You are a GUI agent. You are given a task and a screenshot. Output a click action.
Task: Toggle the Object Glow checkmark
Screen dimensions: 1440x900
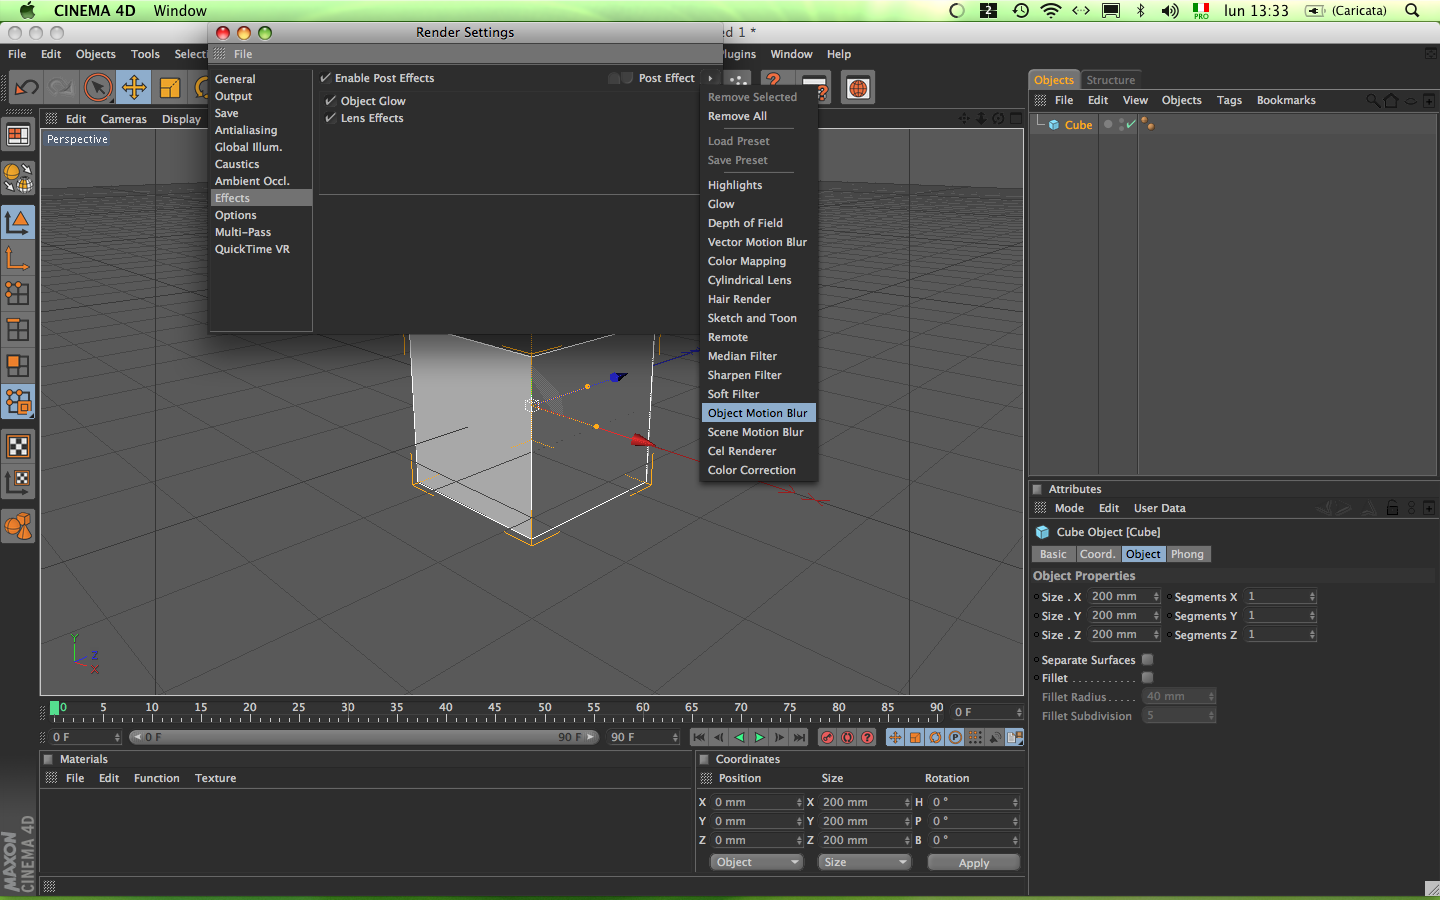(331, 101)
